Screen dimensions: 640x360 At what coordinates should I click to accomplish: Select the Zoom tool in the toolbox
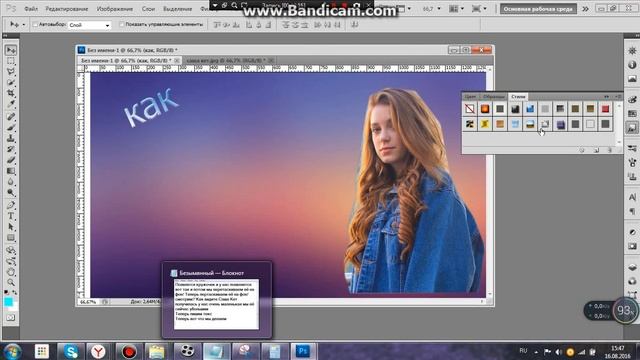point(11,282)
